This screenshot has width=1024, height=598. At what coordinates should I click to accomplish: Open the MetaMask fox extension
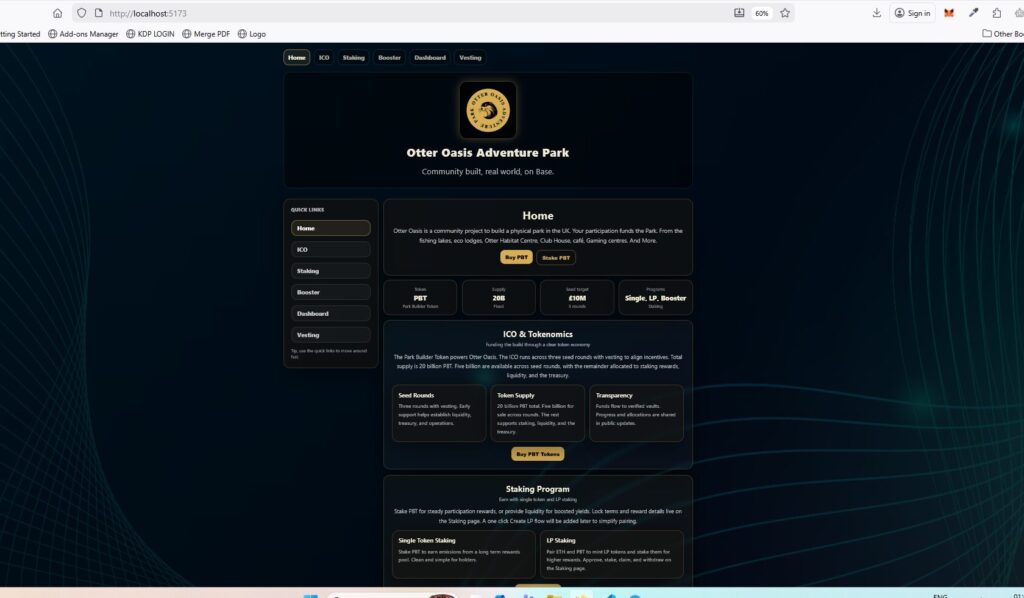click(949, 13)
